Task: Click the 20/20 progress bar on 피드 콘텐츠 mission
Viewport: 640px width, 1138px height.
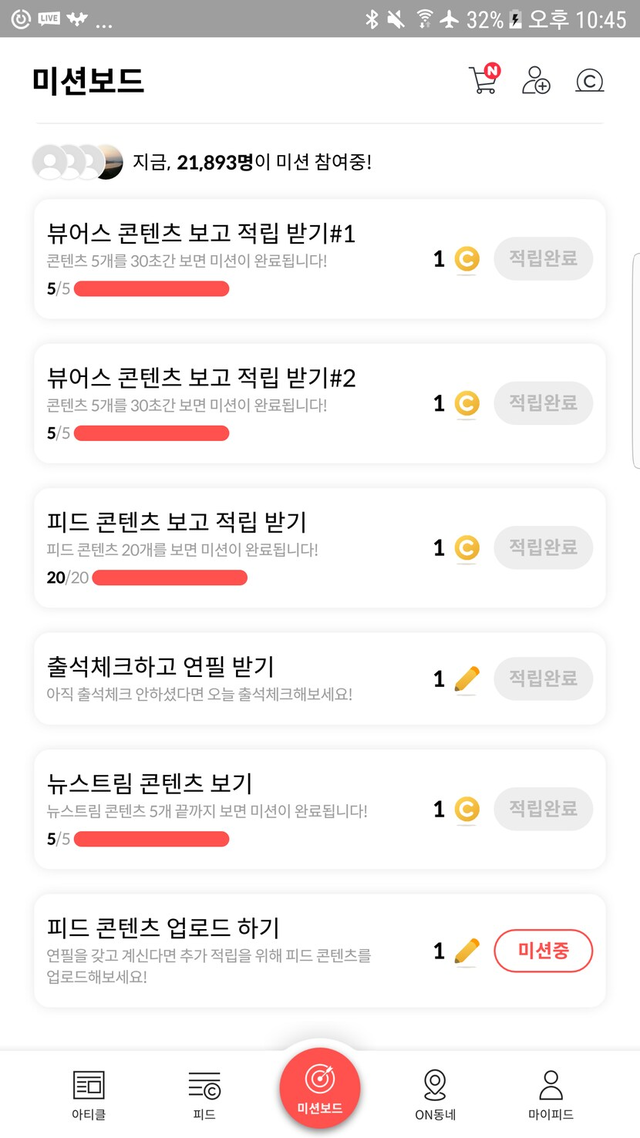Action: (169, 577)
